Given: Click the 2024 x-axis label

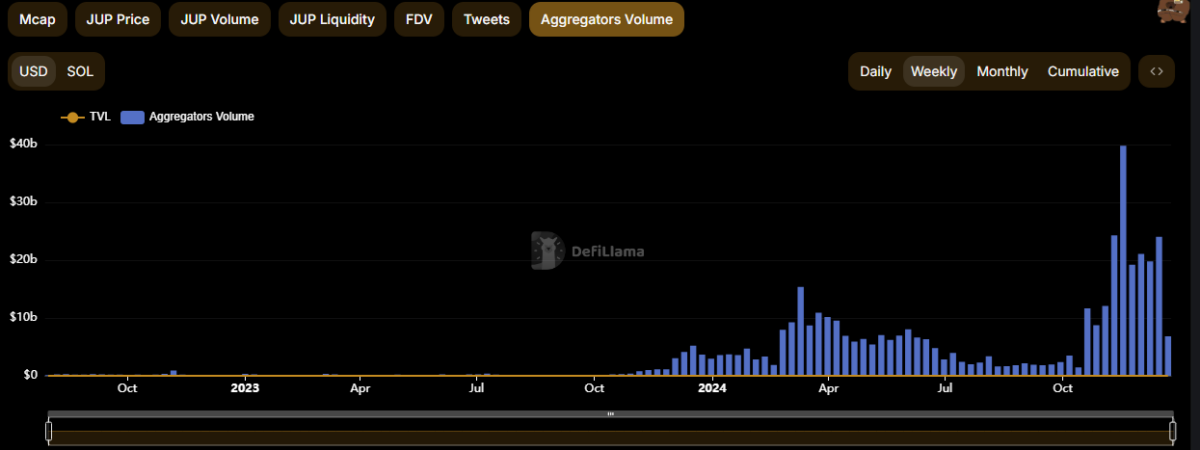Looking at the screenshot, I should [712, 388].
